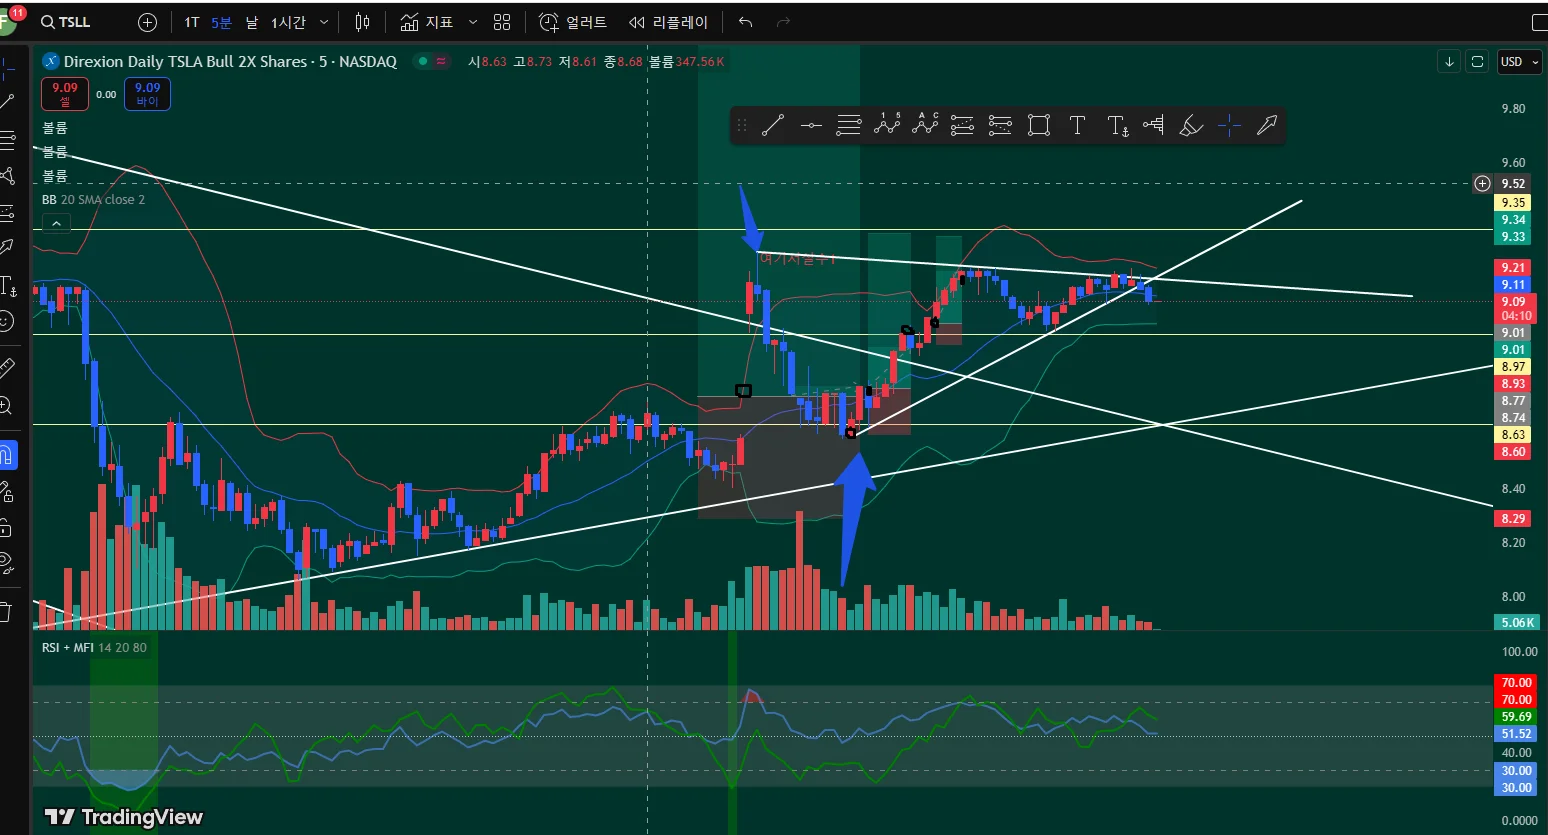Open the layout grid selector icon
Viewport: 1548px width, 835px height.
coord(502,22)
